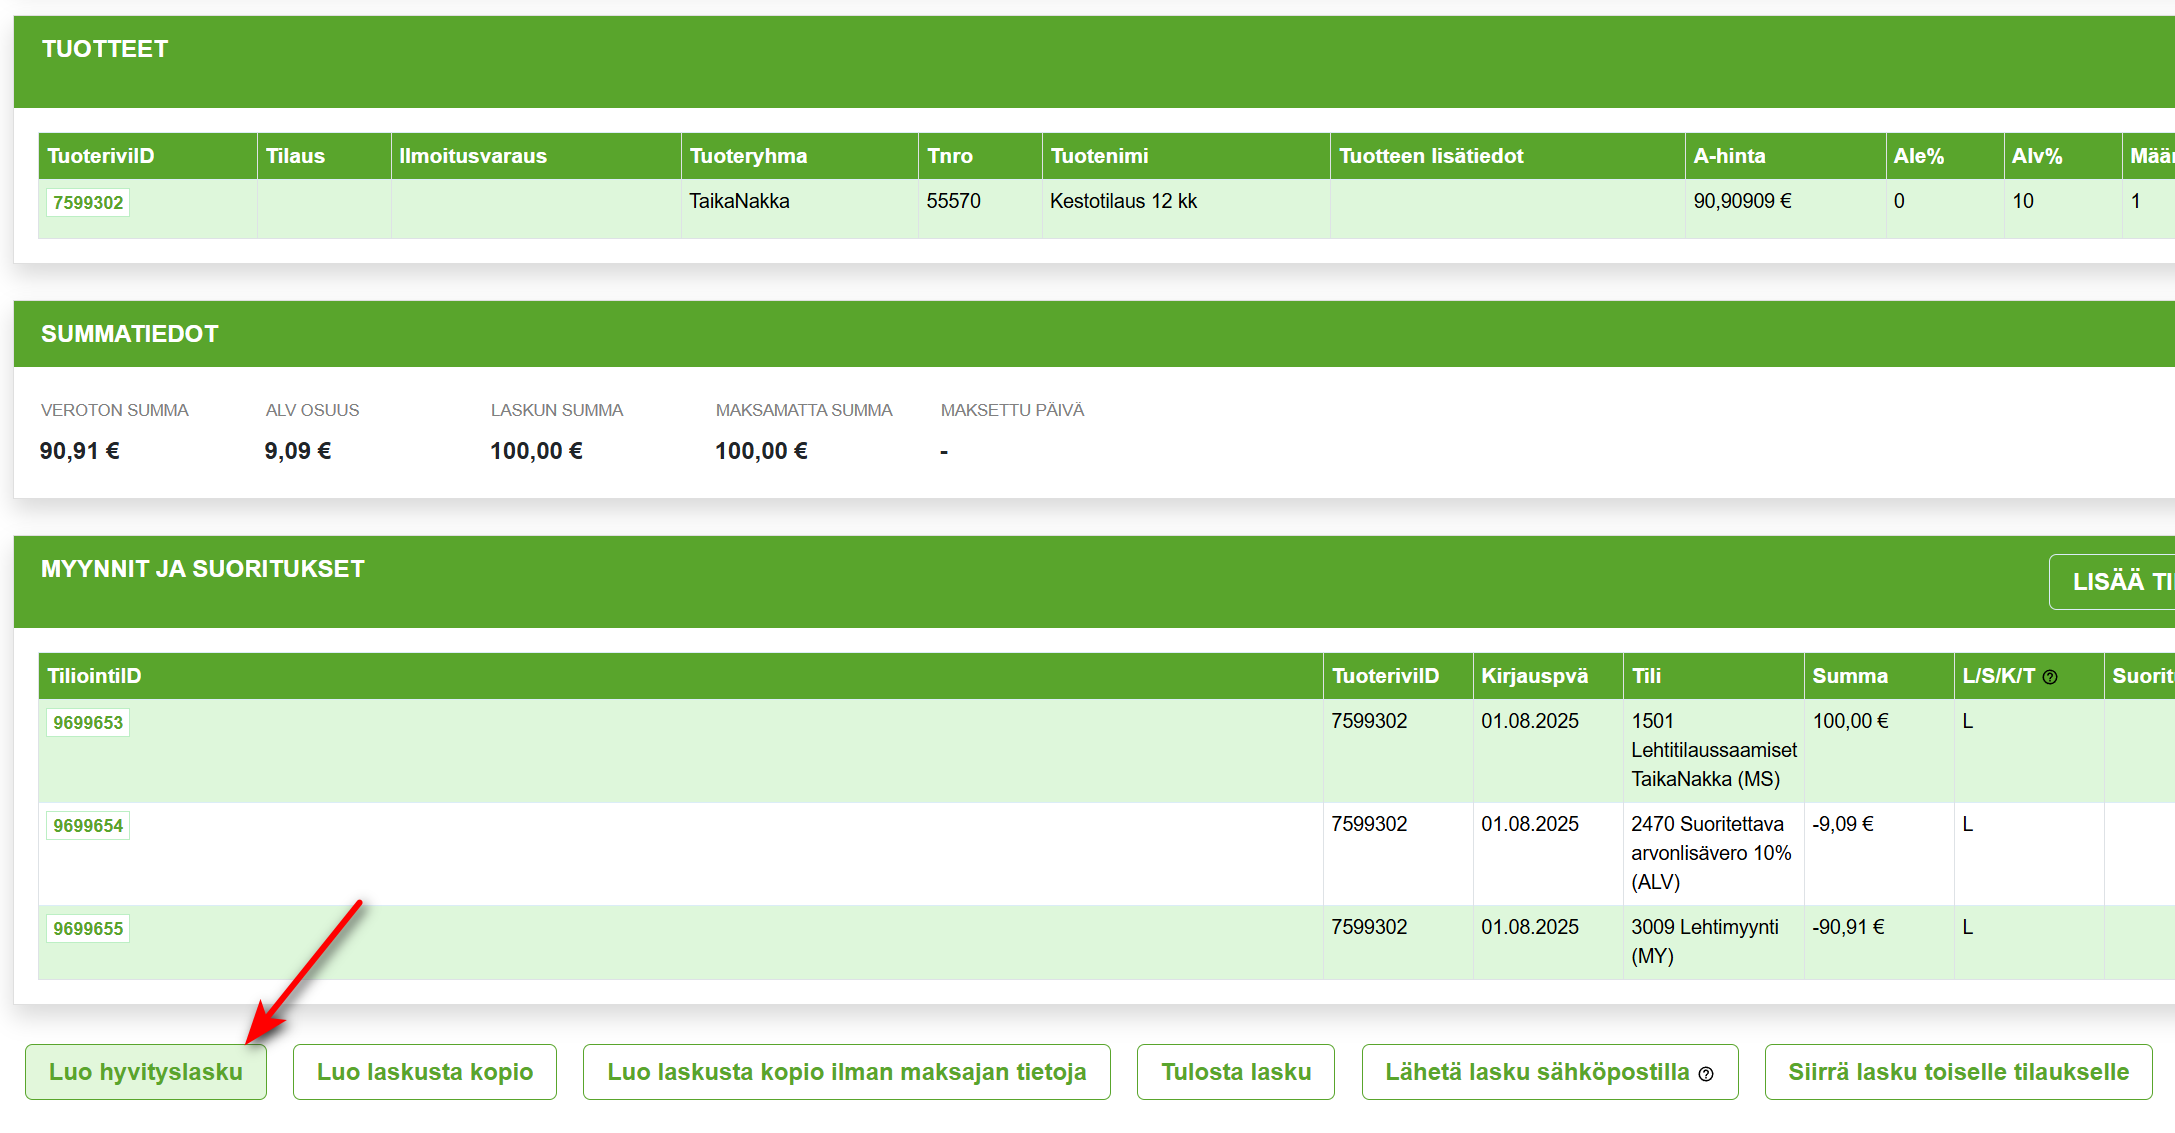
Task: Click the MAKSAMATTA SUMMA value 100,00 €
Action: click(x=761, y=451)
